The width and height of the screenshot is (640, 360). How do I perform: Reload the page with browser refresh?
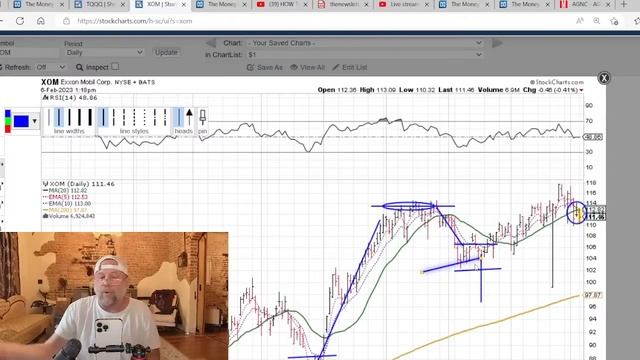pyautogui.click(x=20, y=21)
